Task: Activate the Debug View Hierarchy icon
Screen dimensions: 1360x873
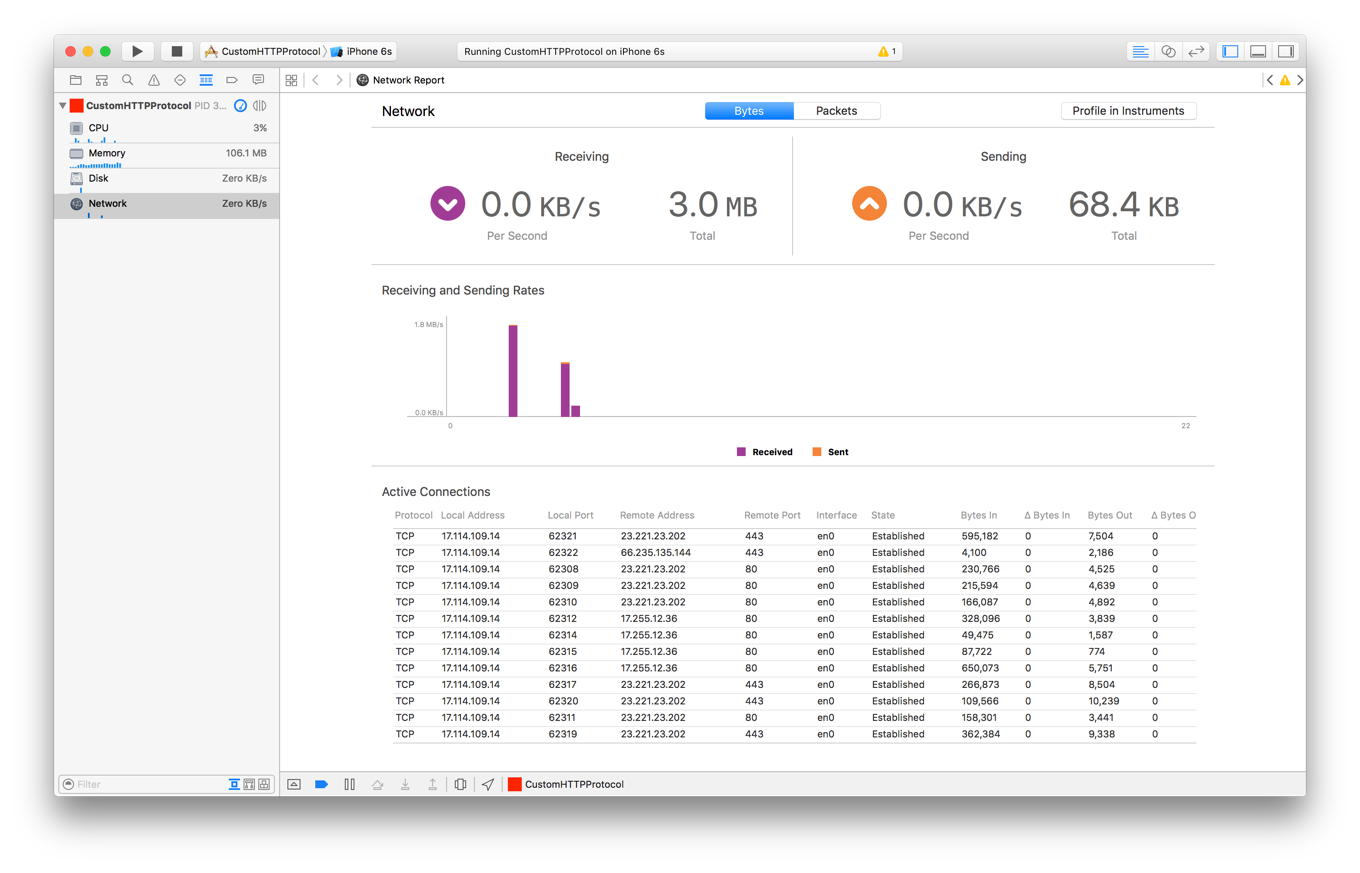Action: pos(459,784)
